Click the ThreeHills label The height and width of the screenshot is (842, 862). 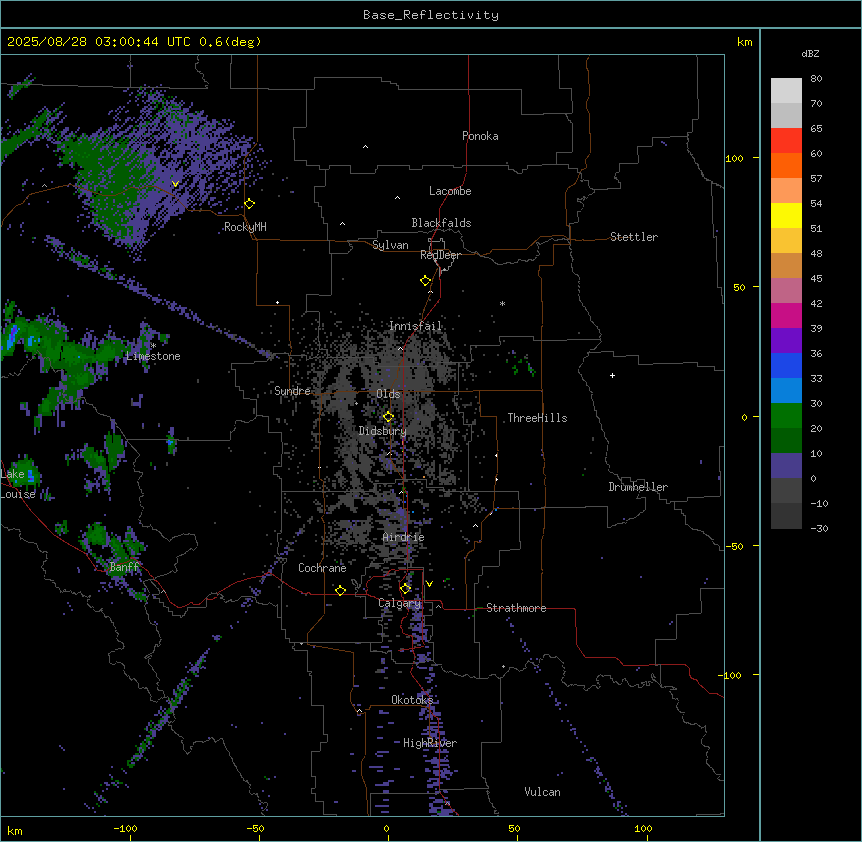click(537, 418)
